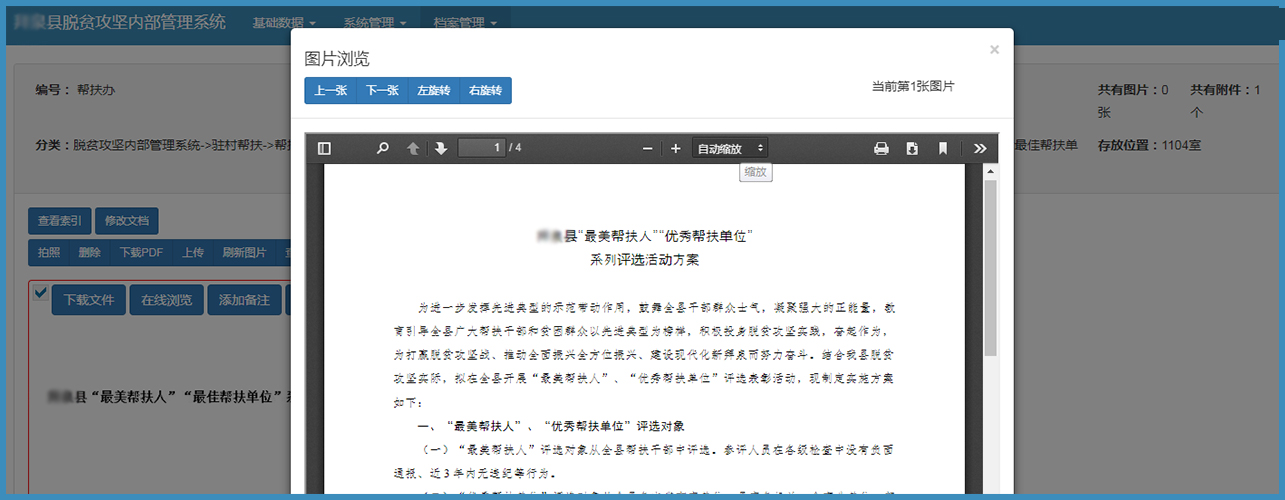Go to previous PDF page arrow
This screenshot has width=1285, height=500.
(413, 148)
